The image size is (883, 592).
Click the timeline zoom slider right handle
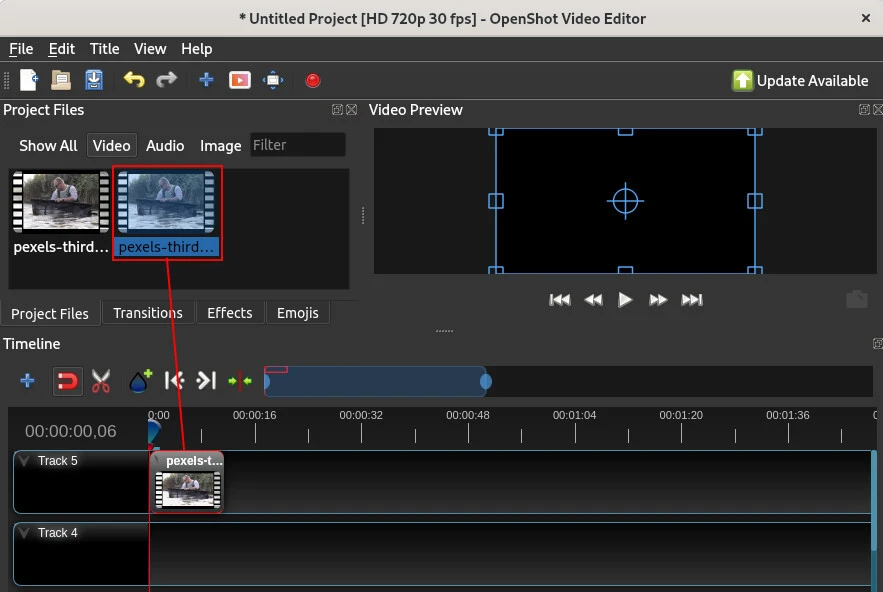tap(486, 381)
